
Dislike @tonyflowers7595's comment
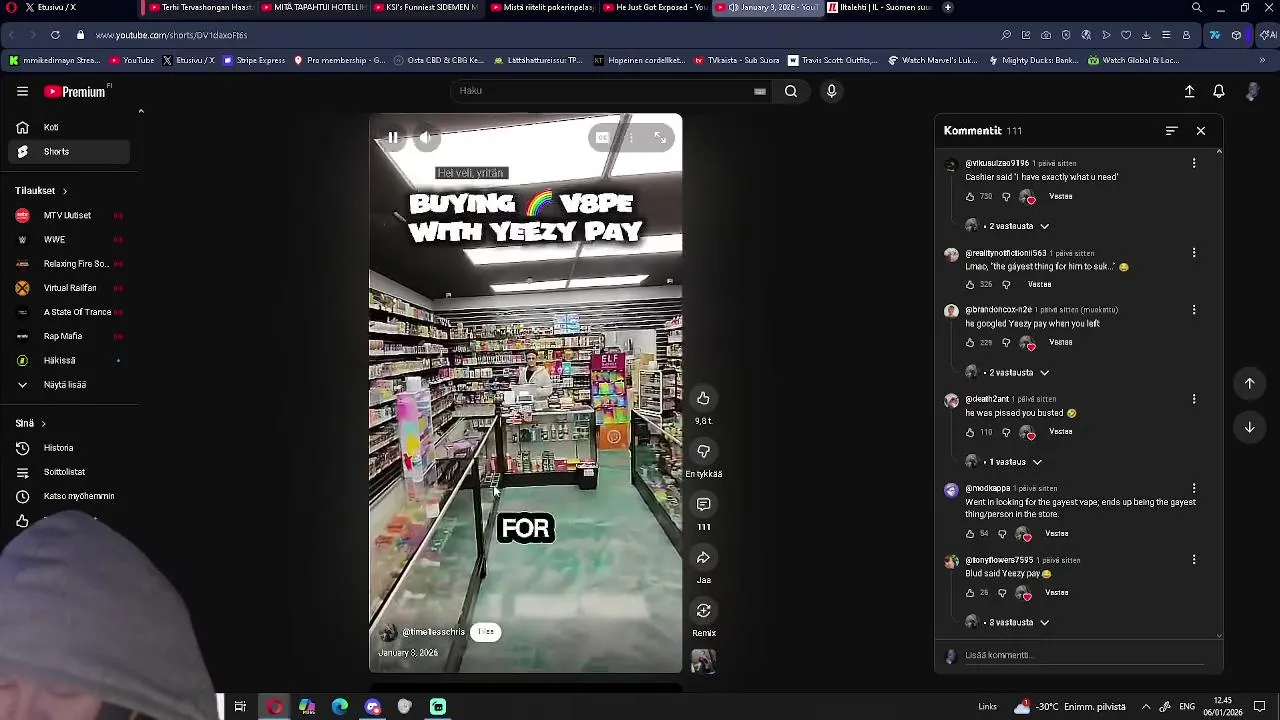(x=1002, y=593)
